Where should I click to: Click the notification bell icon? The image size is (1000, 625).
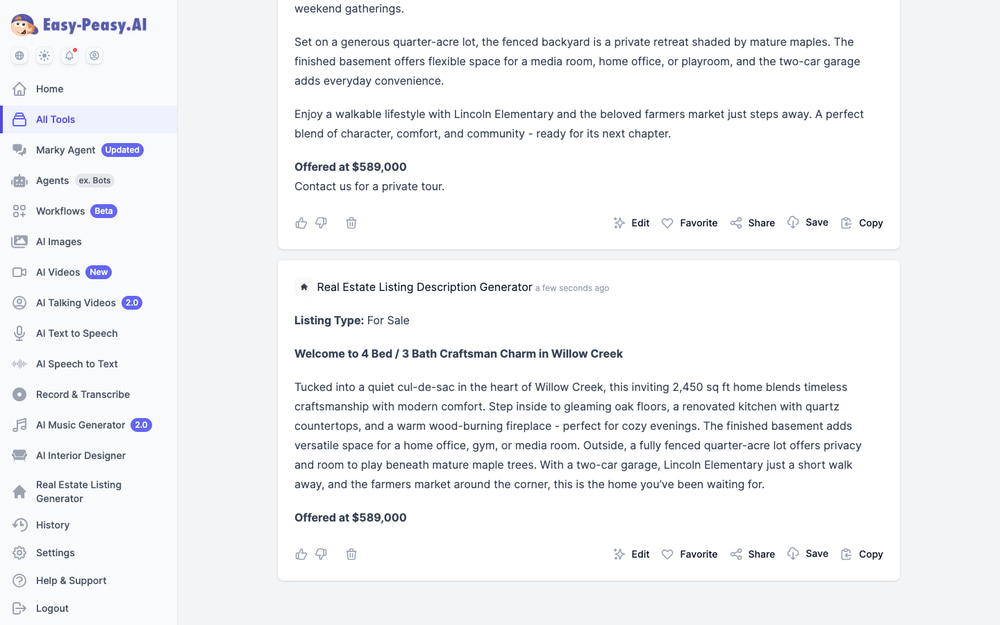coord(69,55)
